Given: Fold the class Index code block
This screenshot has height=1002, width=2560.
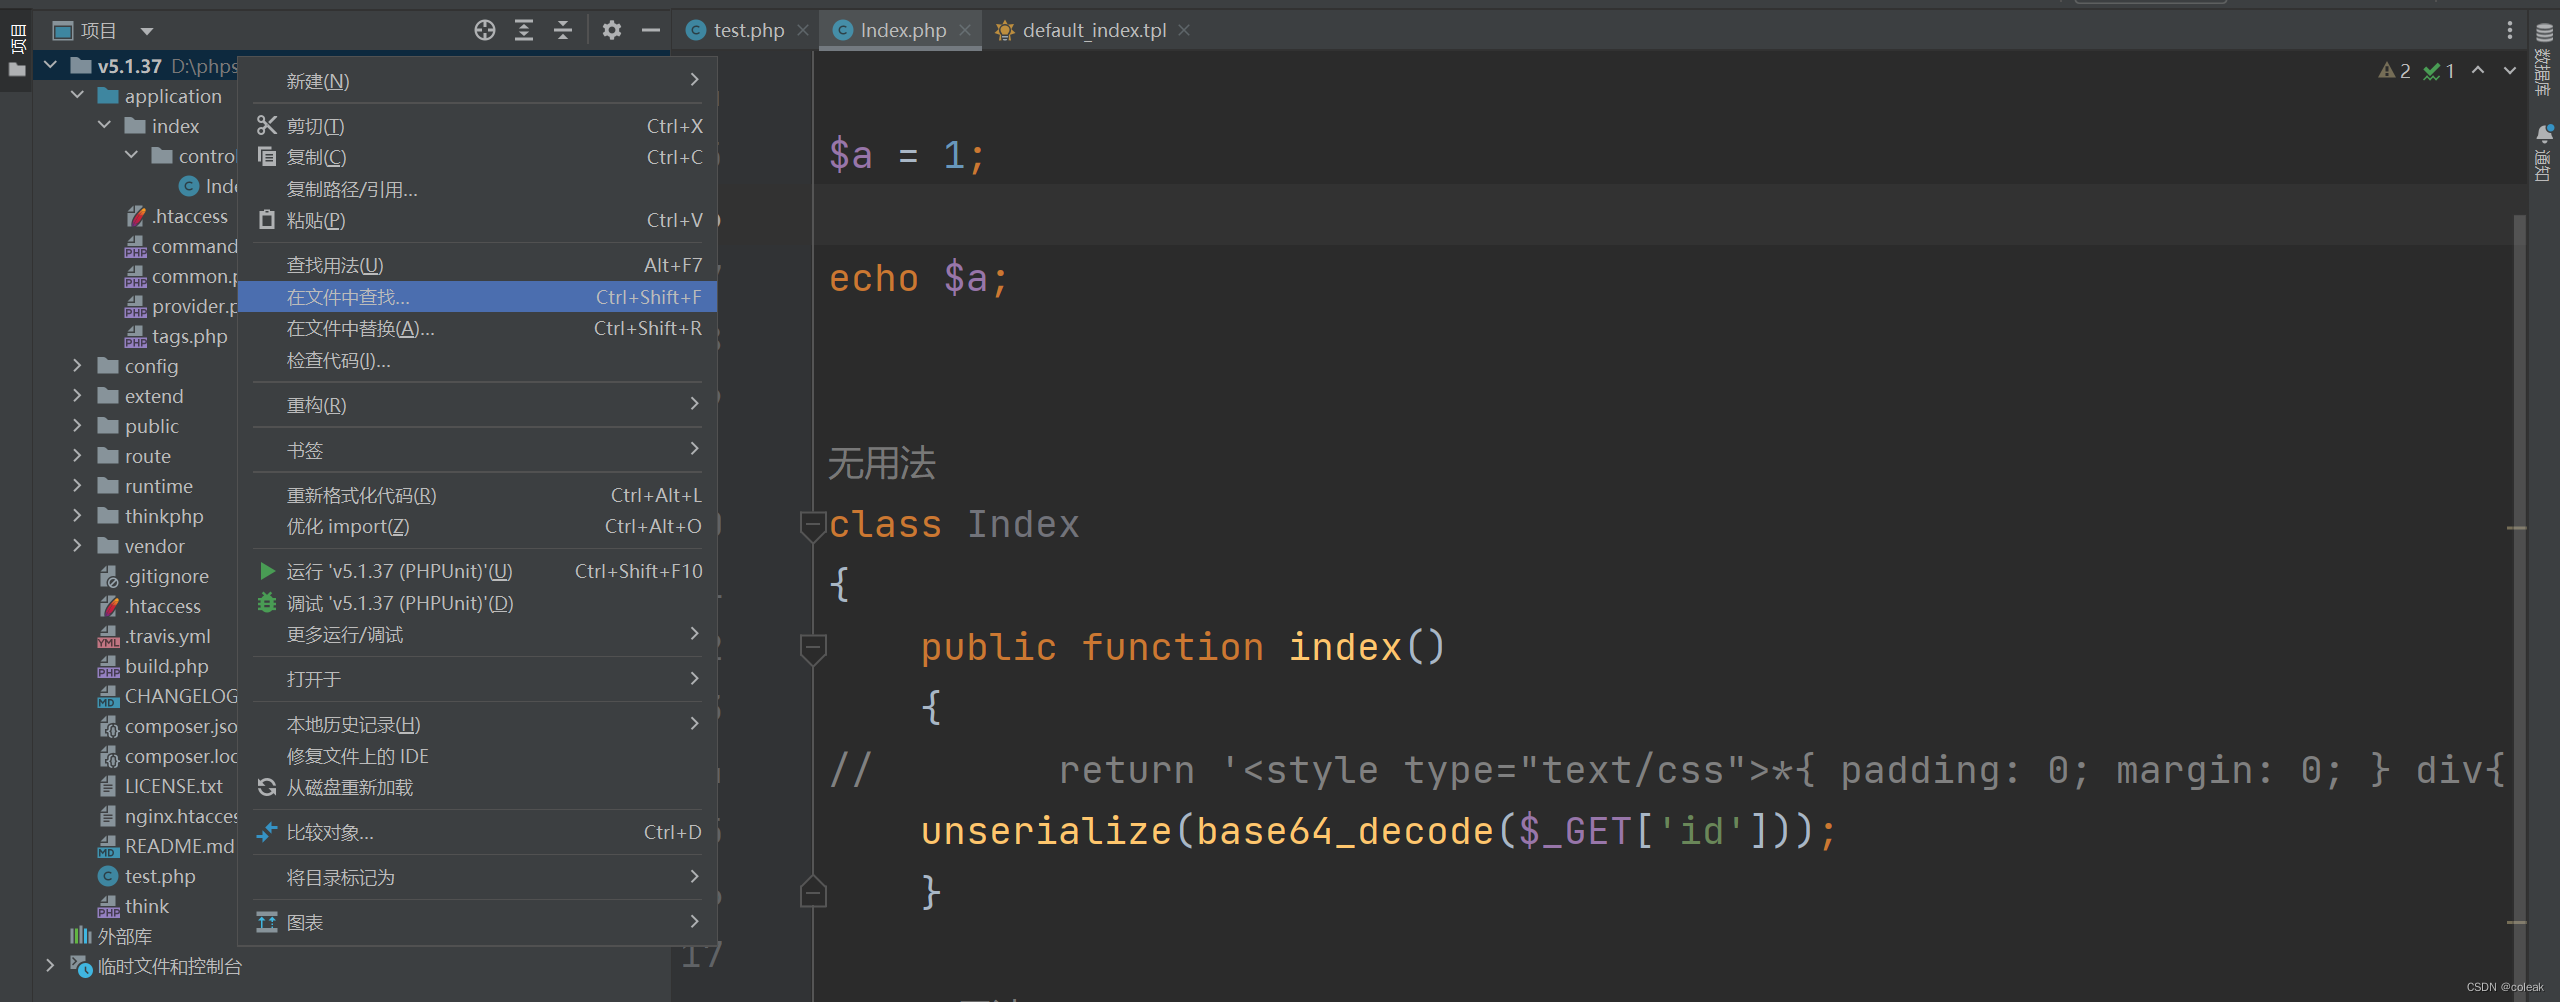Looking at the screenshot, I should click(813, 525).
